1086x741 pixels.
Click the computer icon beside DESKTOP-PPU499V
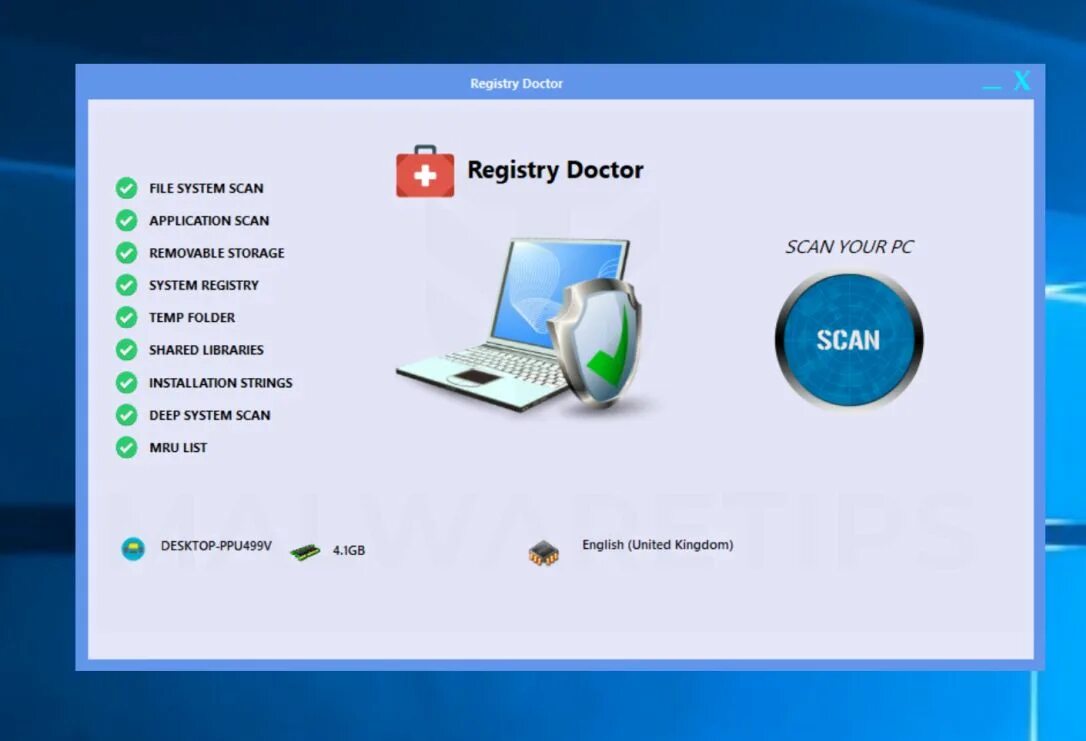click(x=133, y=548)
